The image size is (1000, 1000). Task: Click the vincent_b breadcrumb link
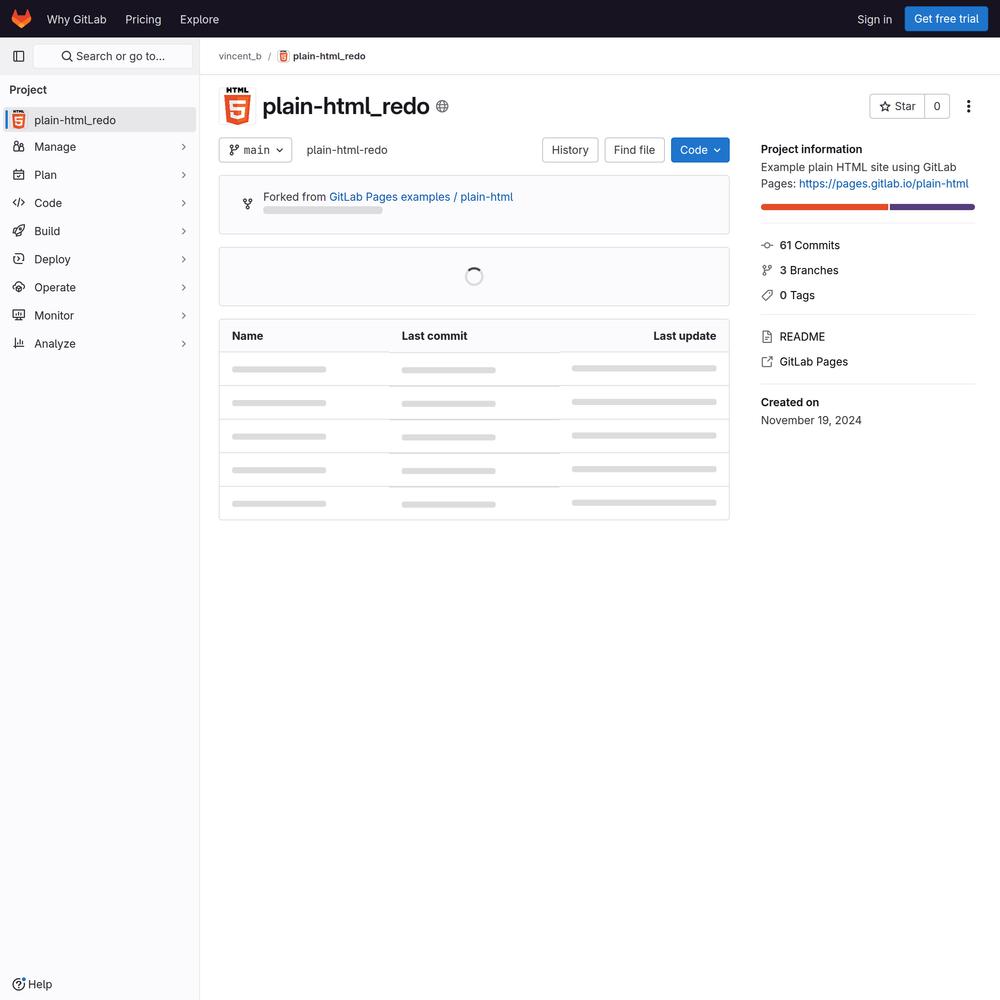240,56
